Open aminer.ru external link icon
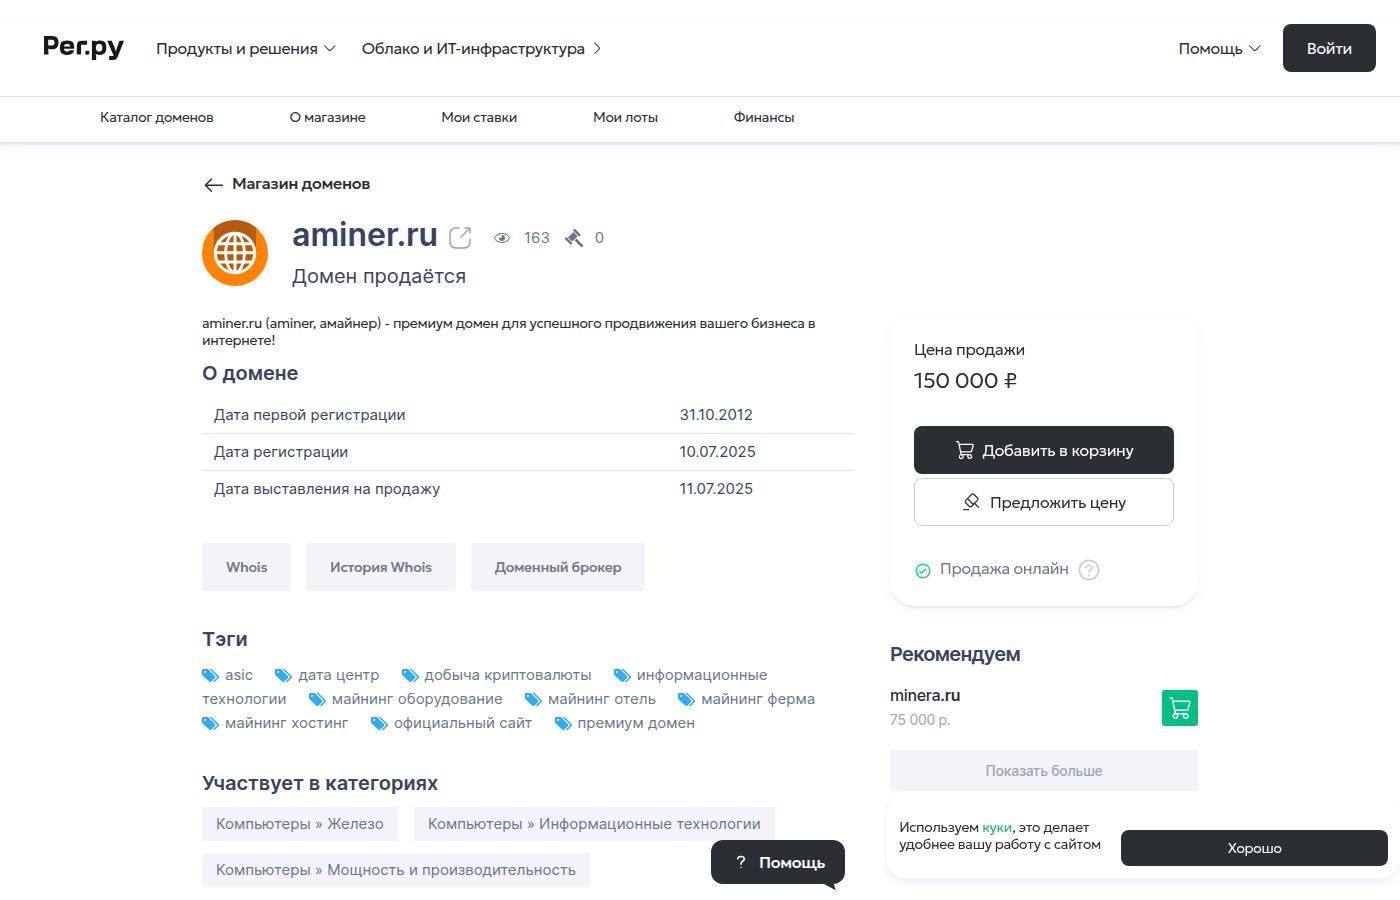1400x900 pixels. coord(460,237)
